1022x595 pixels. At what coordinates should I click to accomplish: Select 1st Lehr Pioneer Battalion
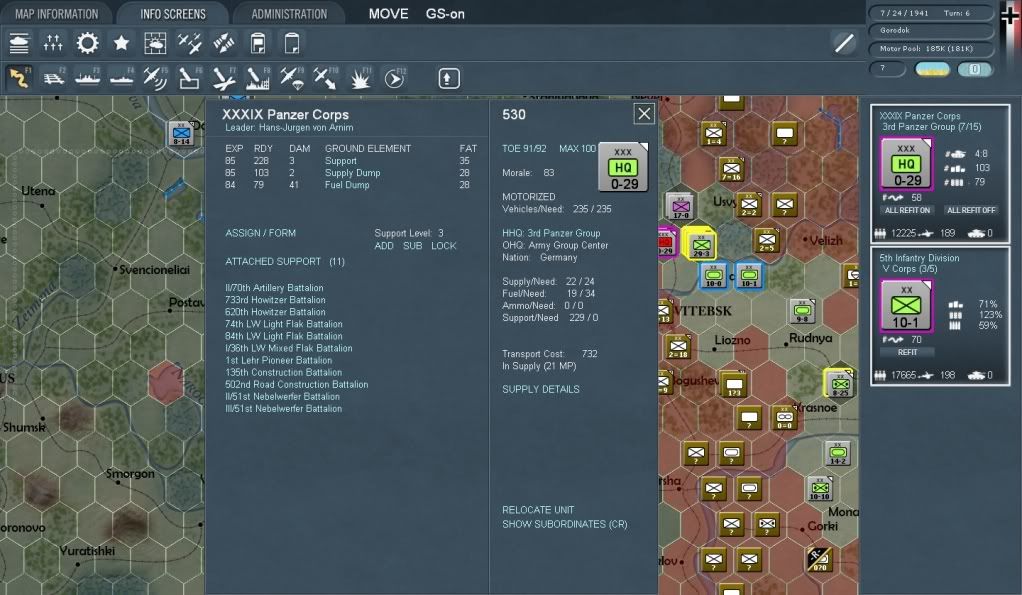278,360
